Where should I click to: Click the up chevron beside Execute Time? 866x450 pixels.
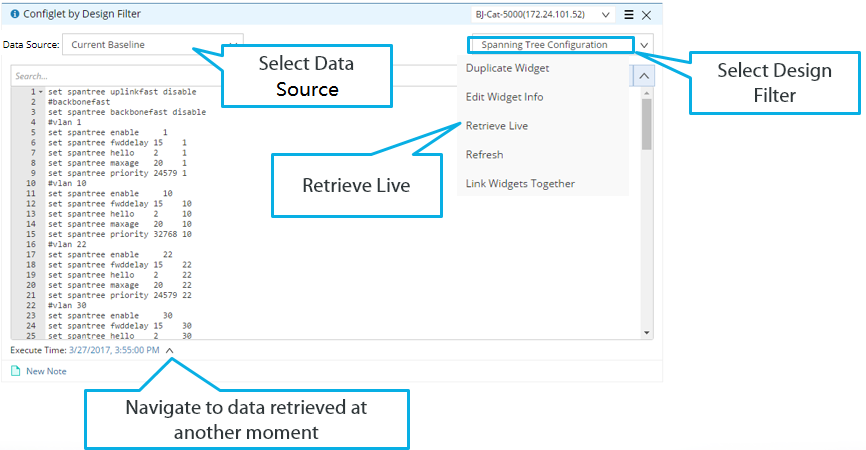(x=169, y=351)
